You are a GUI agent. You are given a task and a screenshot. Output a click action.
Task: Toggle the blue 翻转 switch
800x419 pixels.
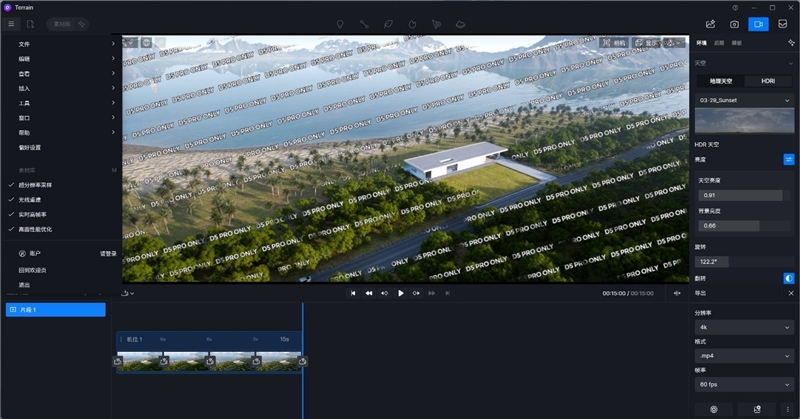click(788, 277)
